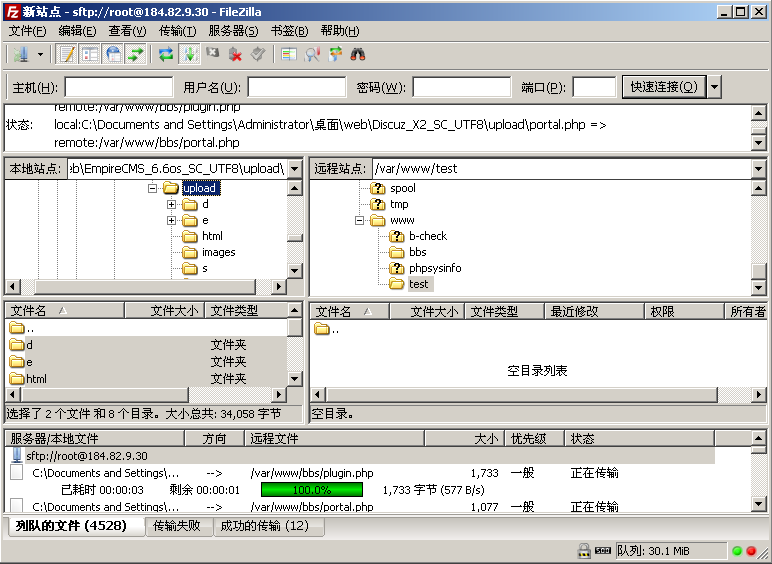The image size is (772, 564).
Task: Click the green activity LED indicator
Action: (x=737, y=551)
